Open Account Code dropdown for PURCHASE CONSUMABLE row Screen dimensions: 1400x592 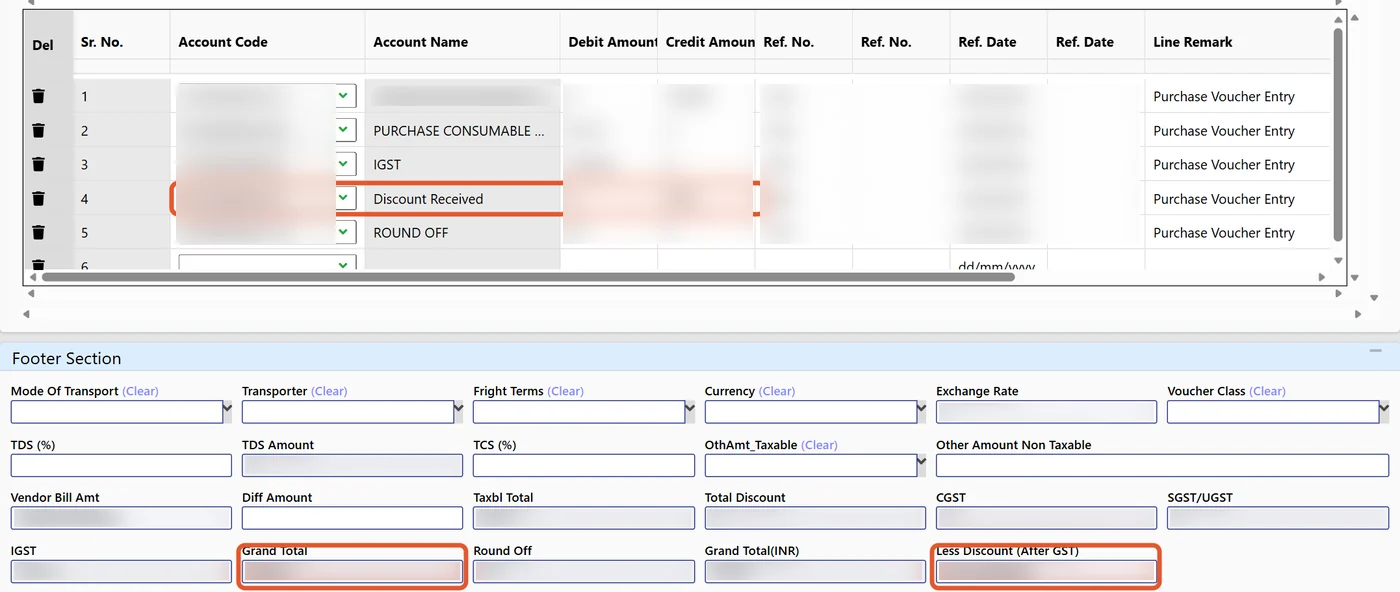click(x=344, y=130)
